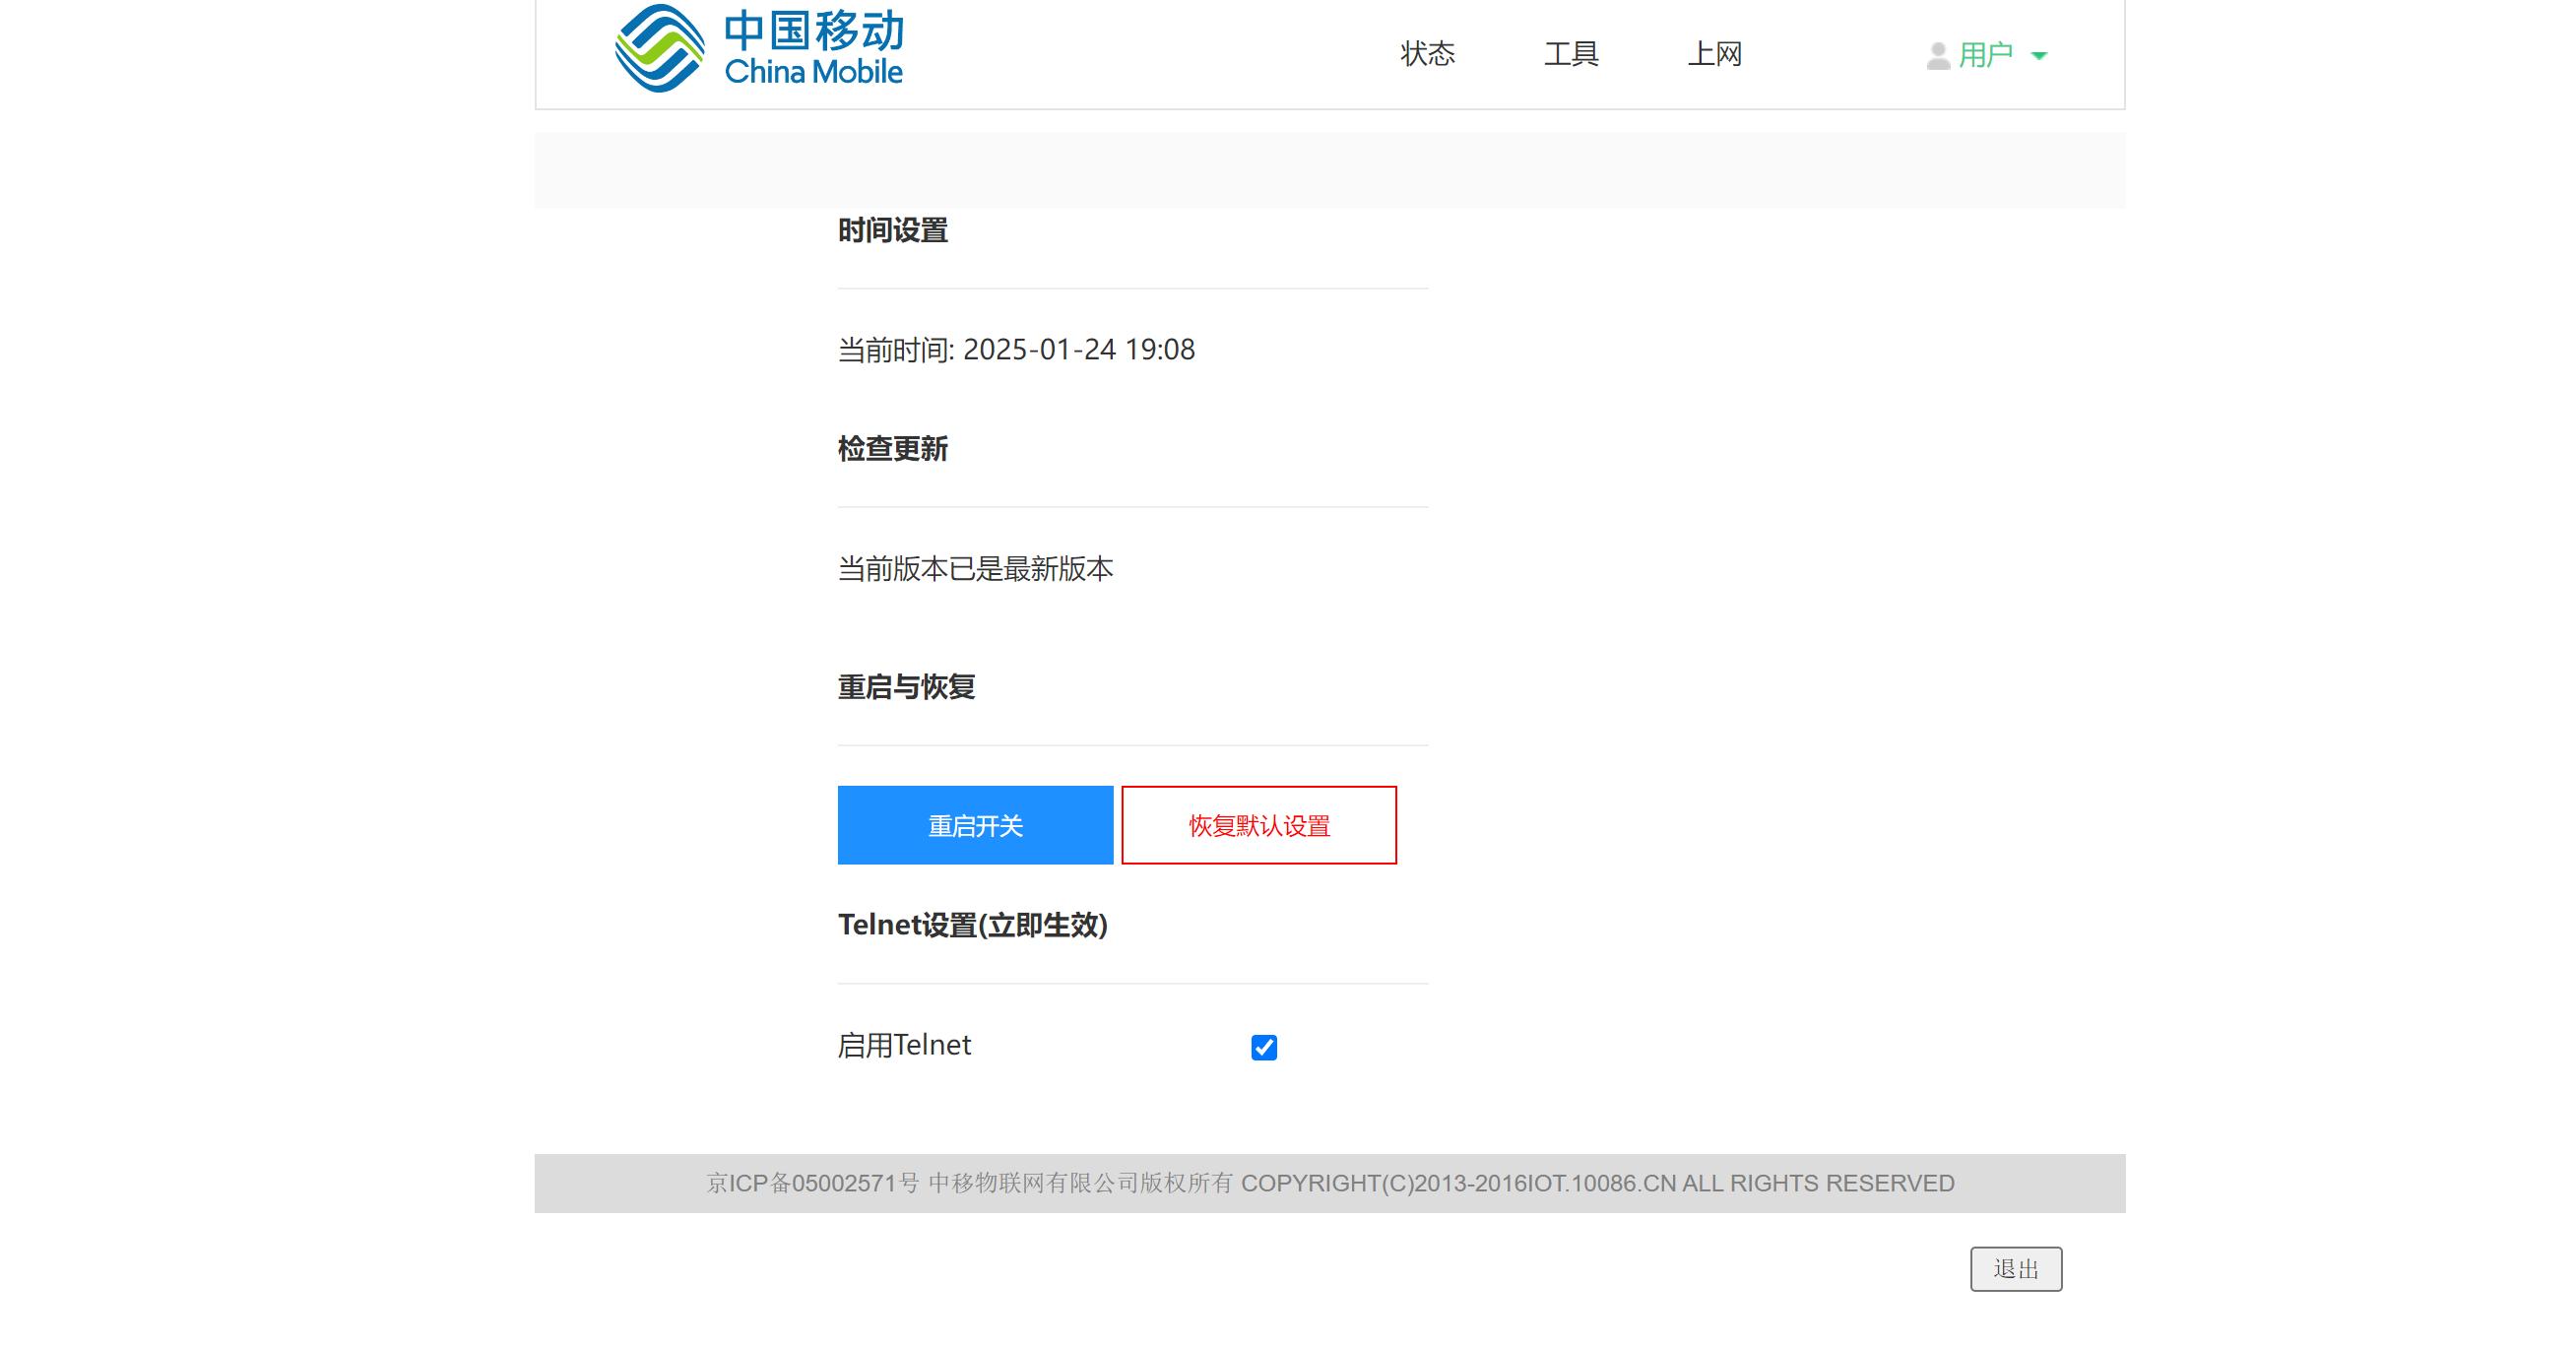Click the footer ICP copyright text

(1329, 1183)
